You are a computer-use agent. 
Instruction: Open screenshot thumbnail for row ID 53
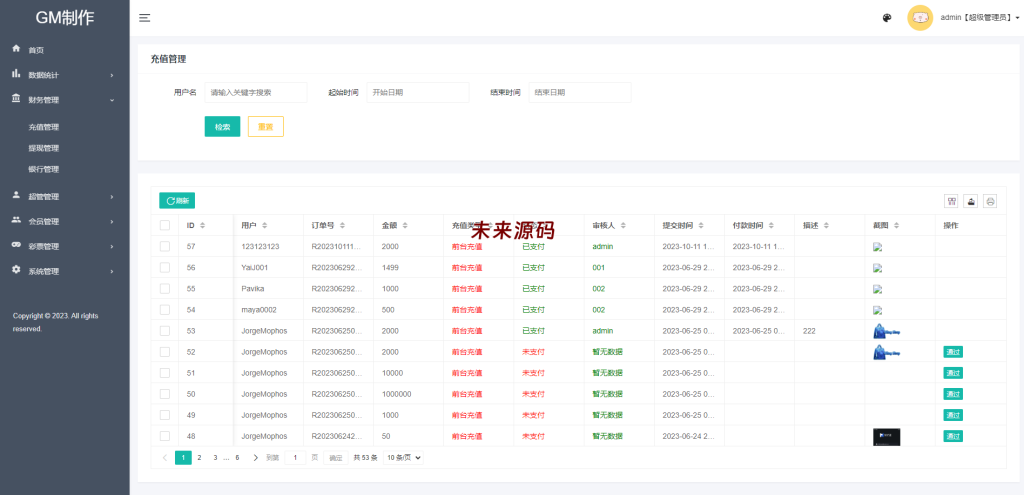(887, 331)
